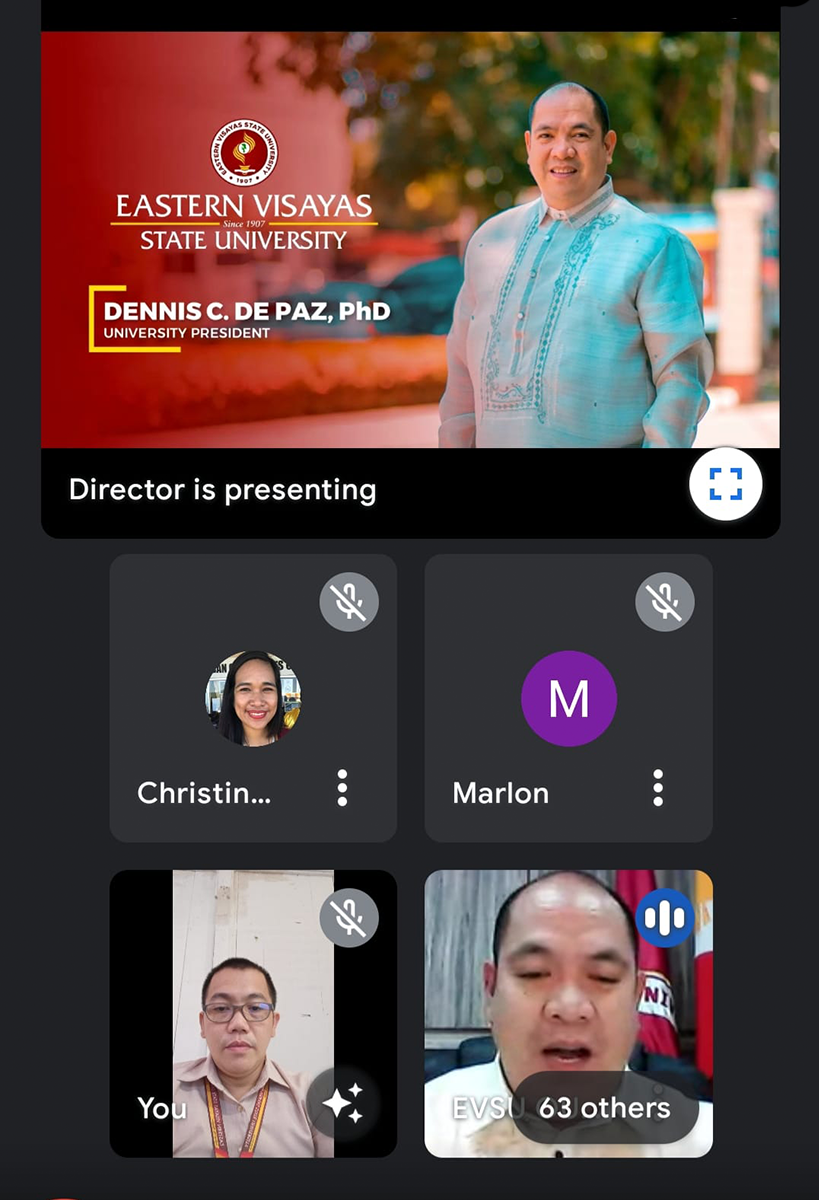Tap the muted microphone icon on your tile
The image size is (819, 1200).
(x=349, y=918)
